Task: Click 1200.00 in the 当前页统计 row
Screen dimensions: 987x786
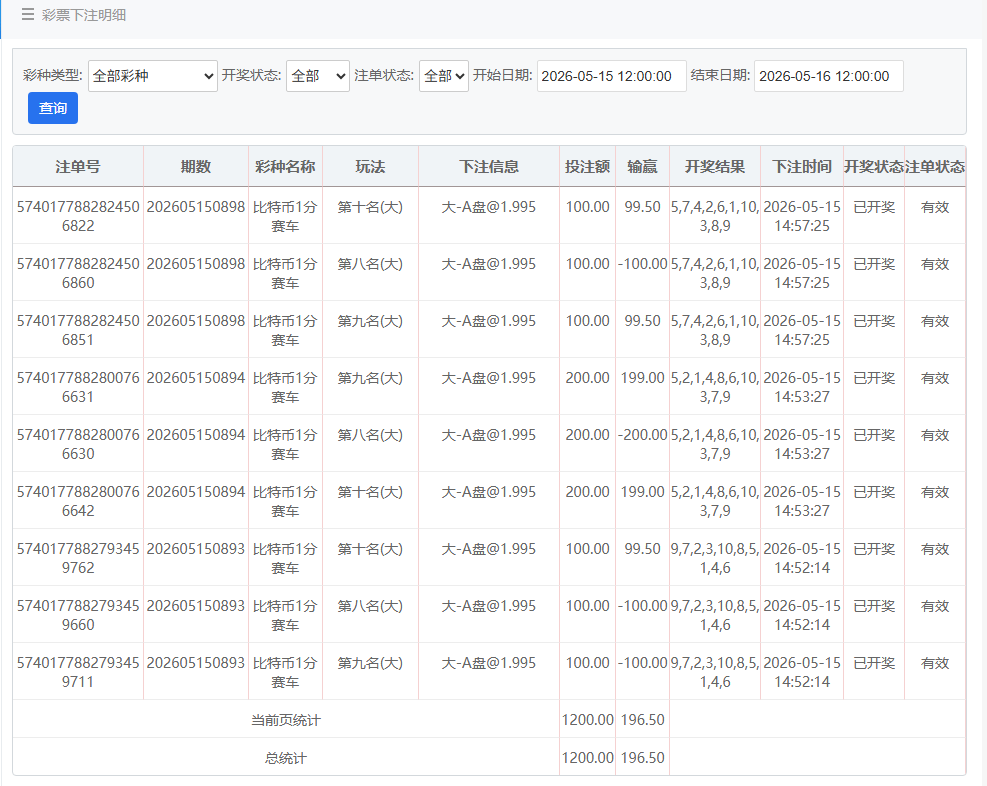Action: (587, 719)
